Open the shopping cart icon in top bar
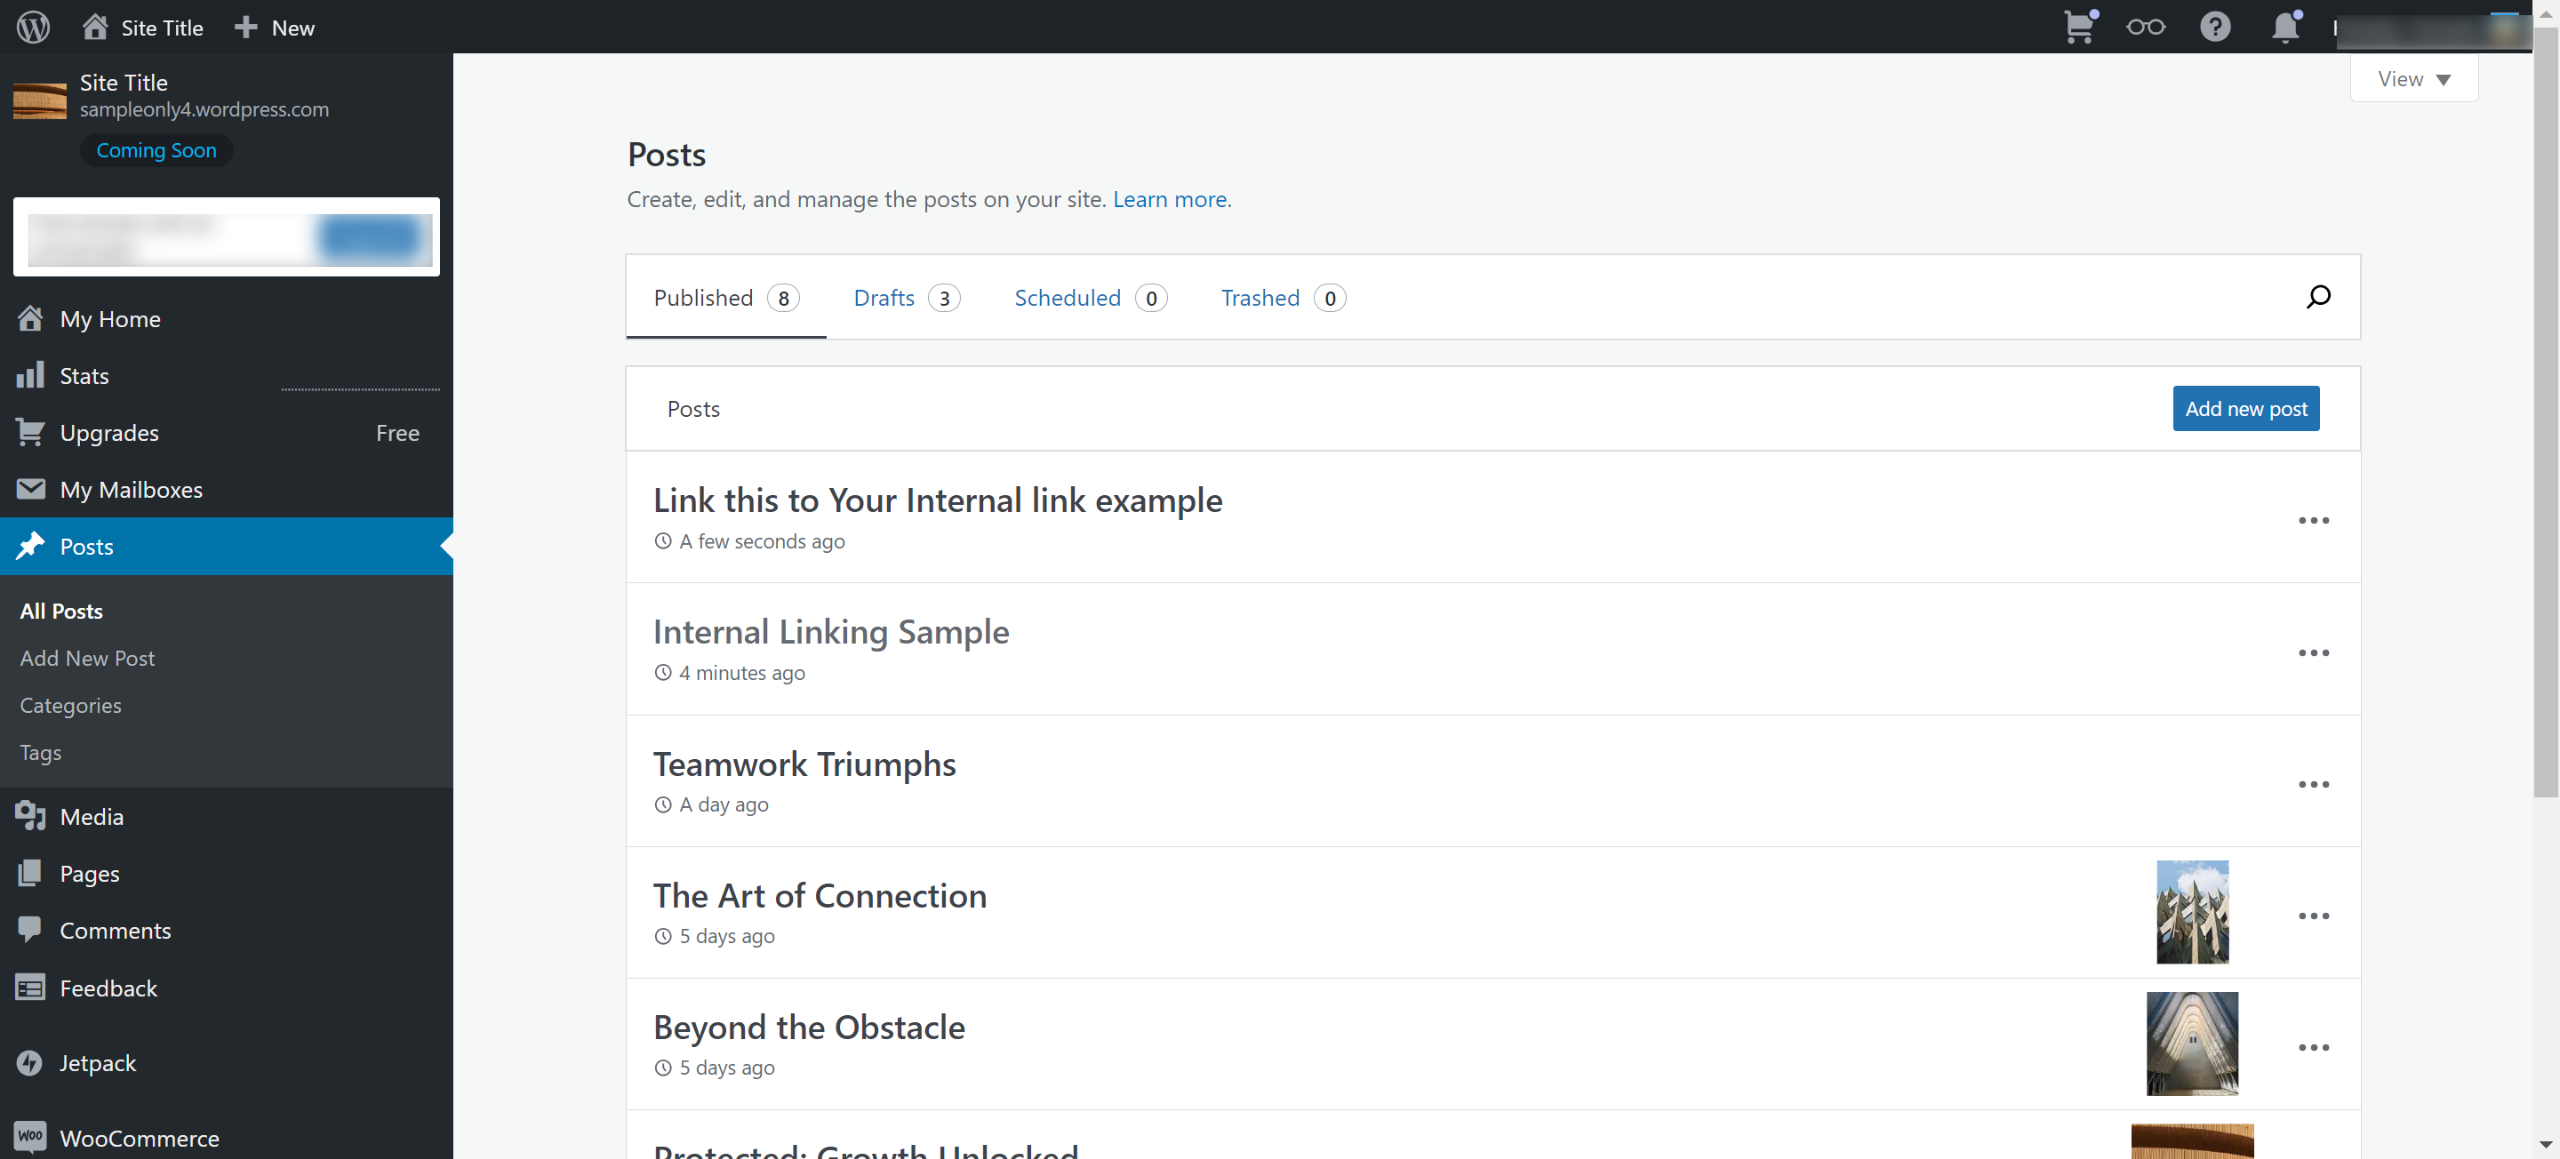 point(2079,27)
